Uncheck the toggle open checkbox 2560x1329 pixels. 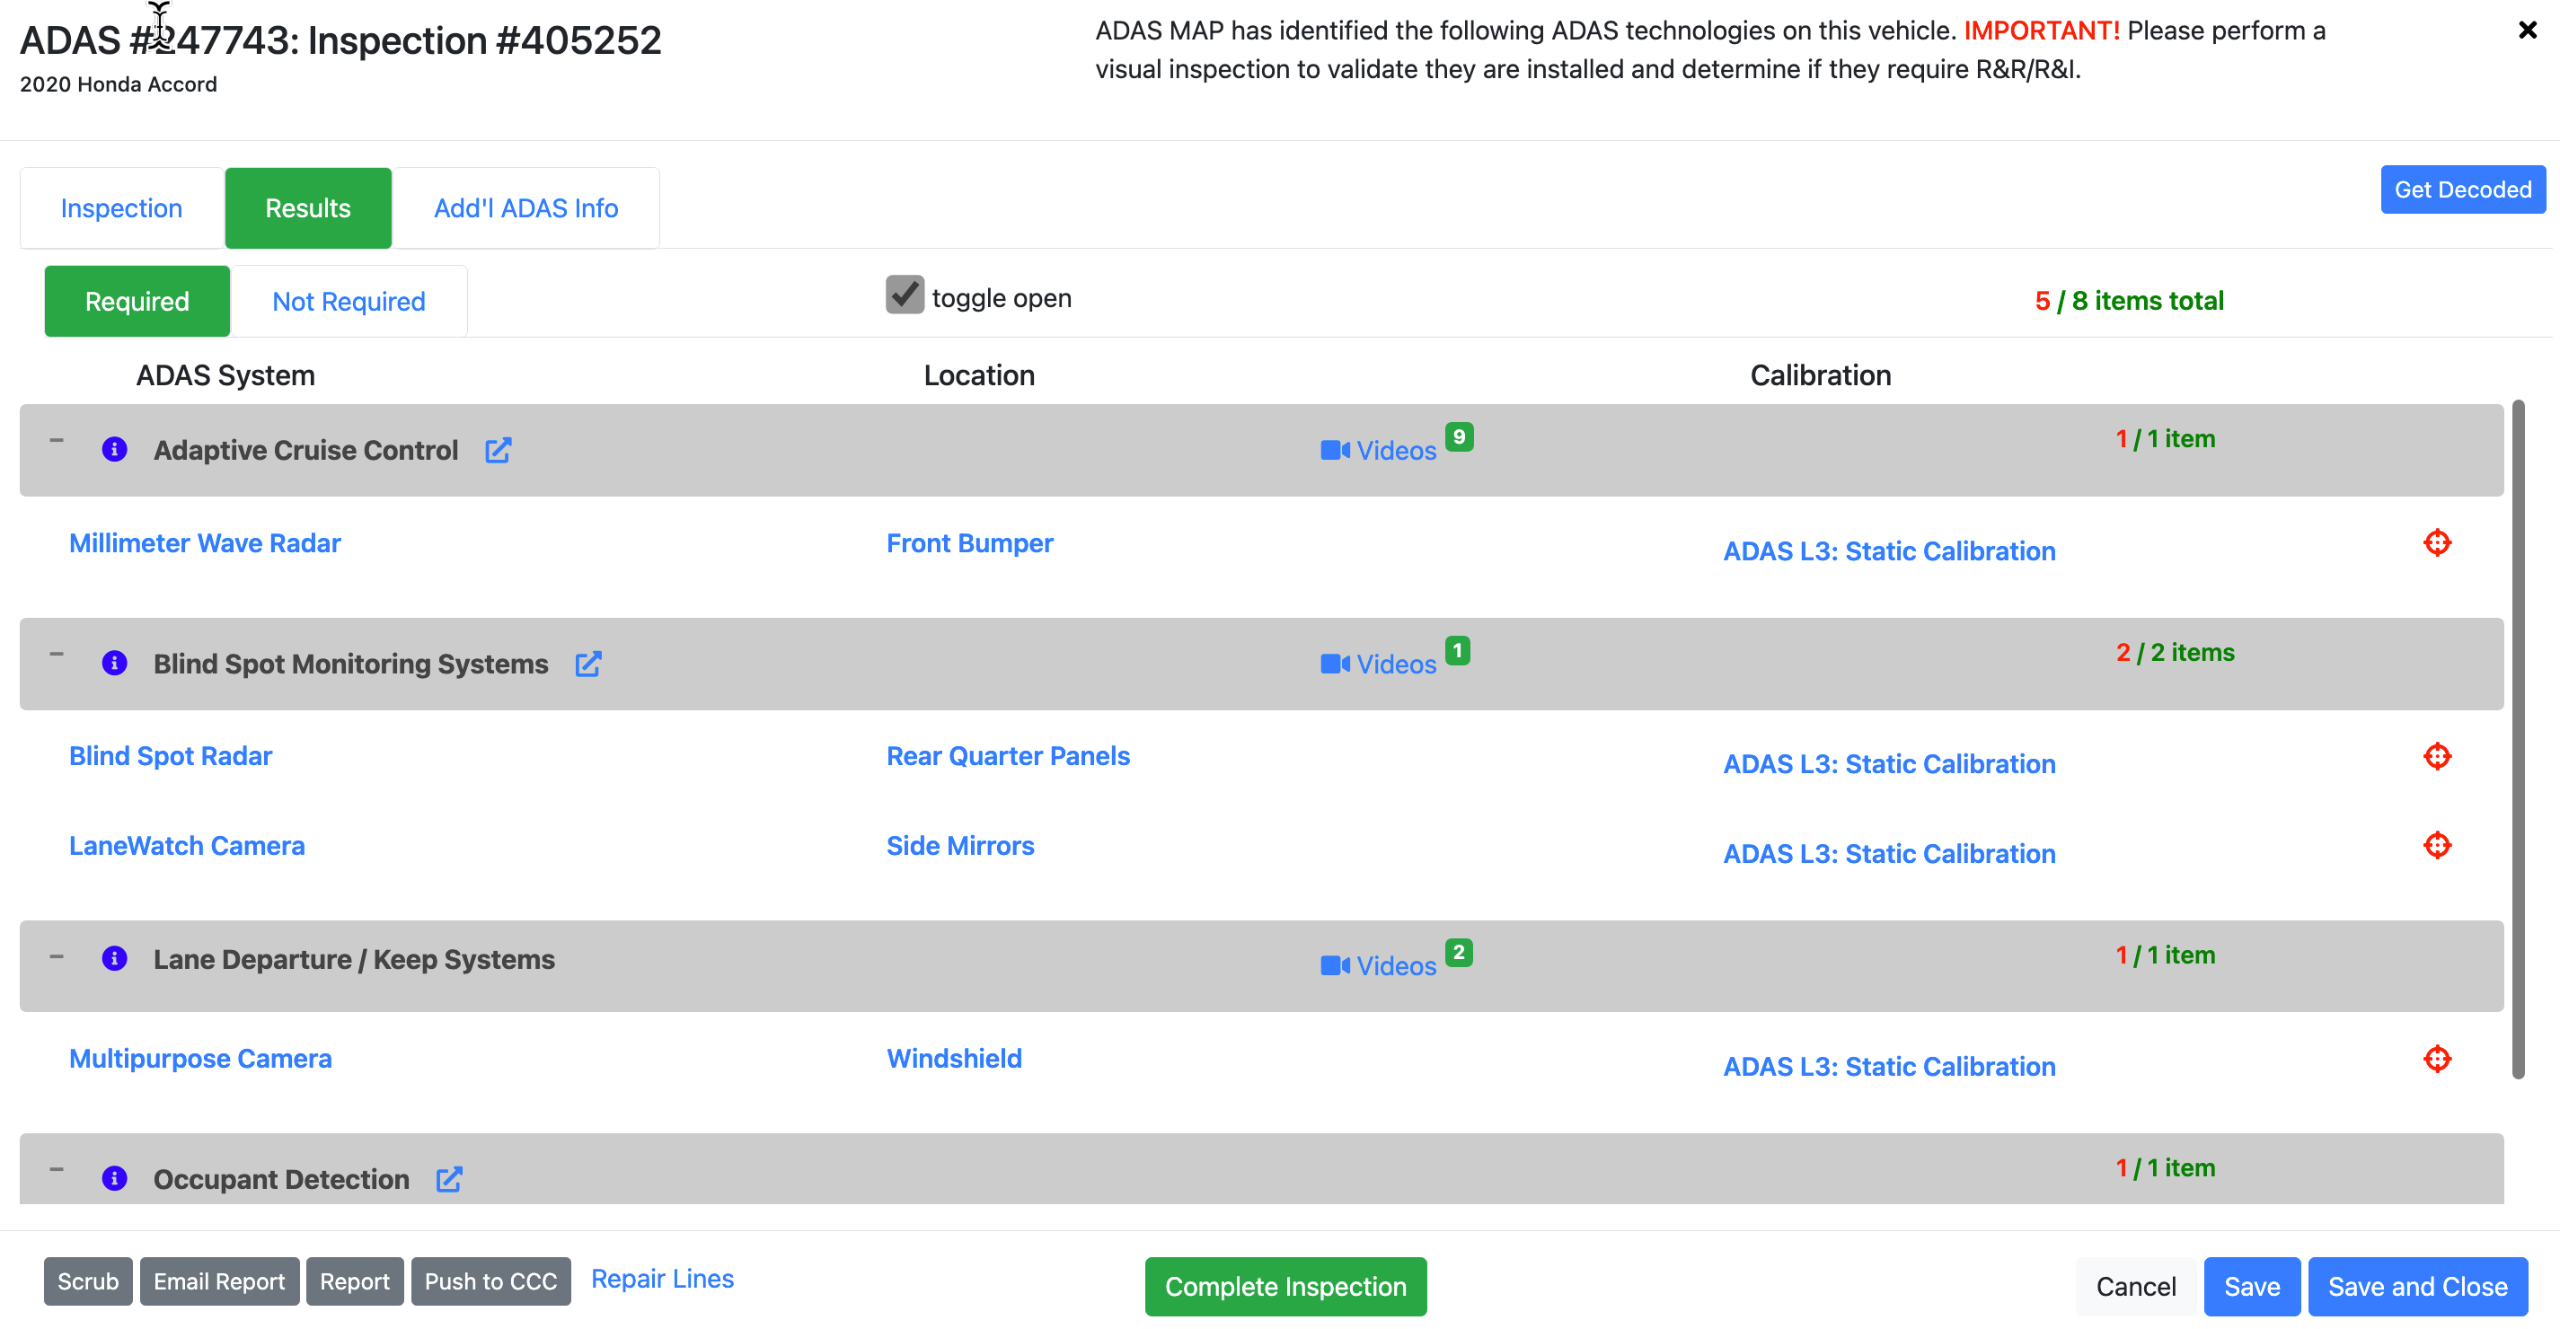pyautogui.click(x=904, y=296)
